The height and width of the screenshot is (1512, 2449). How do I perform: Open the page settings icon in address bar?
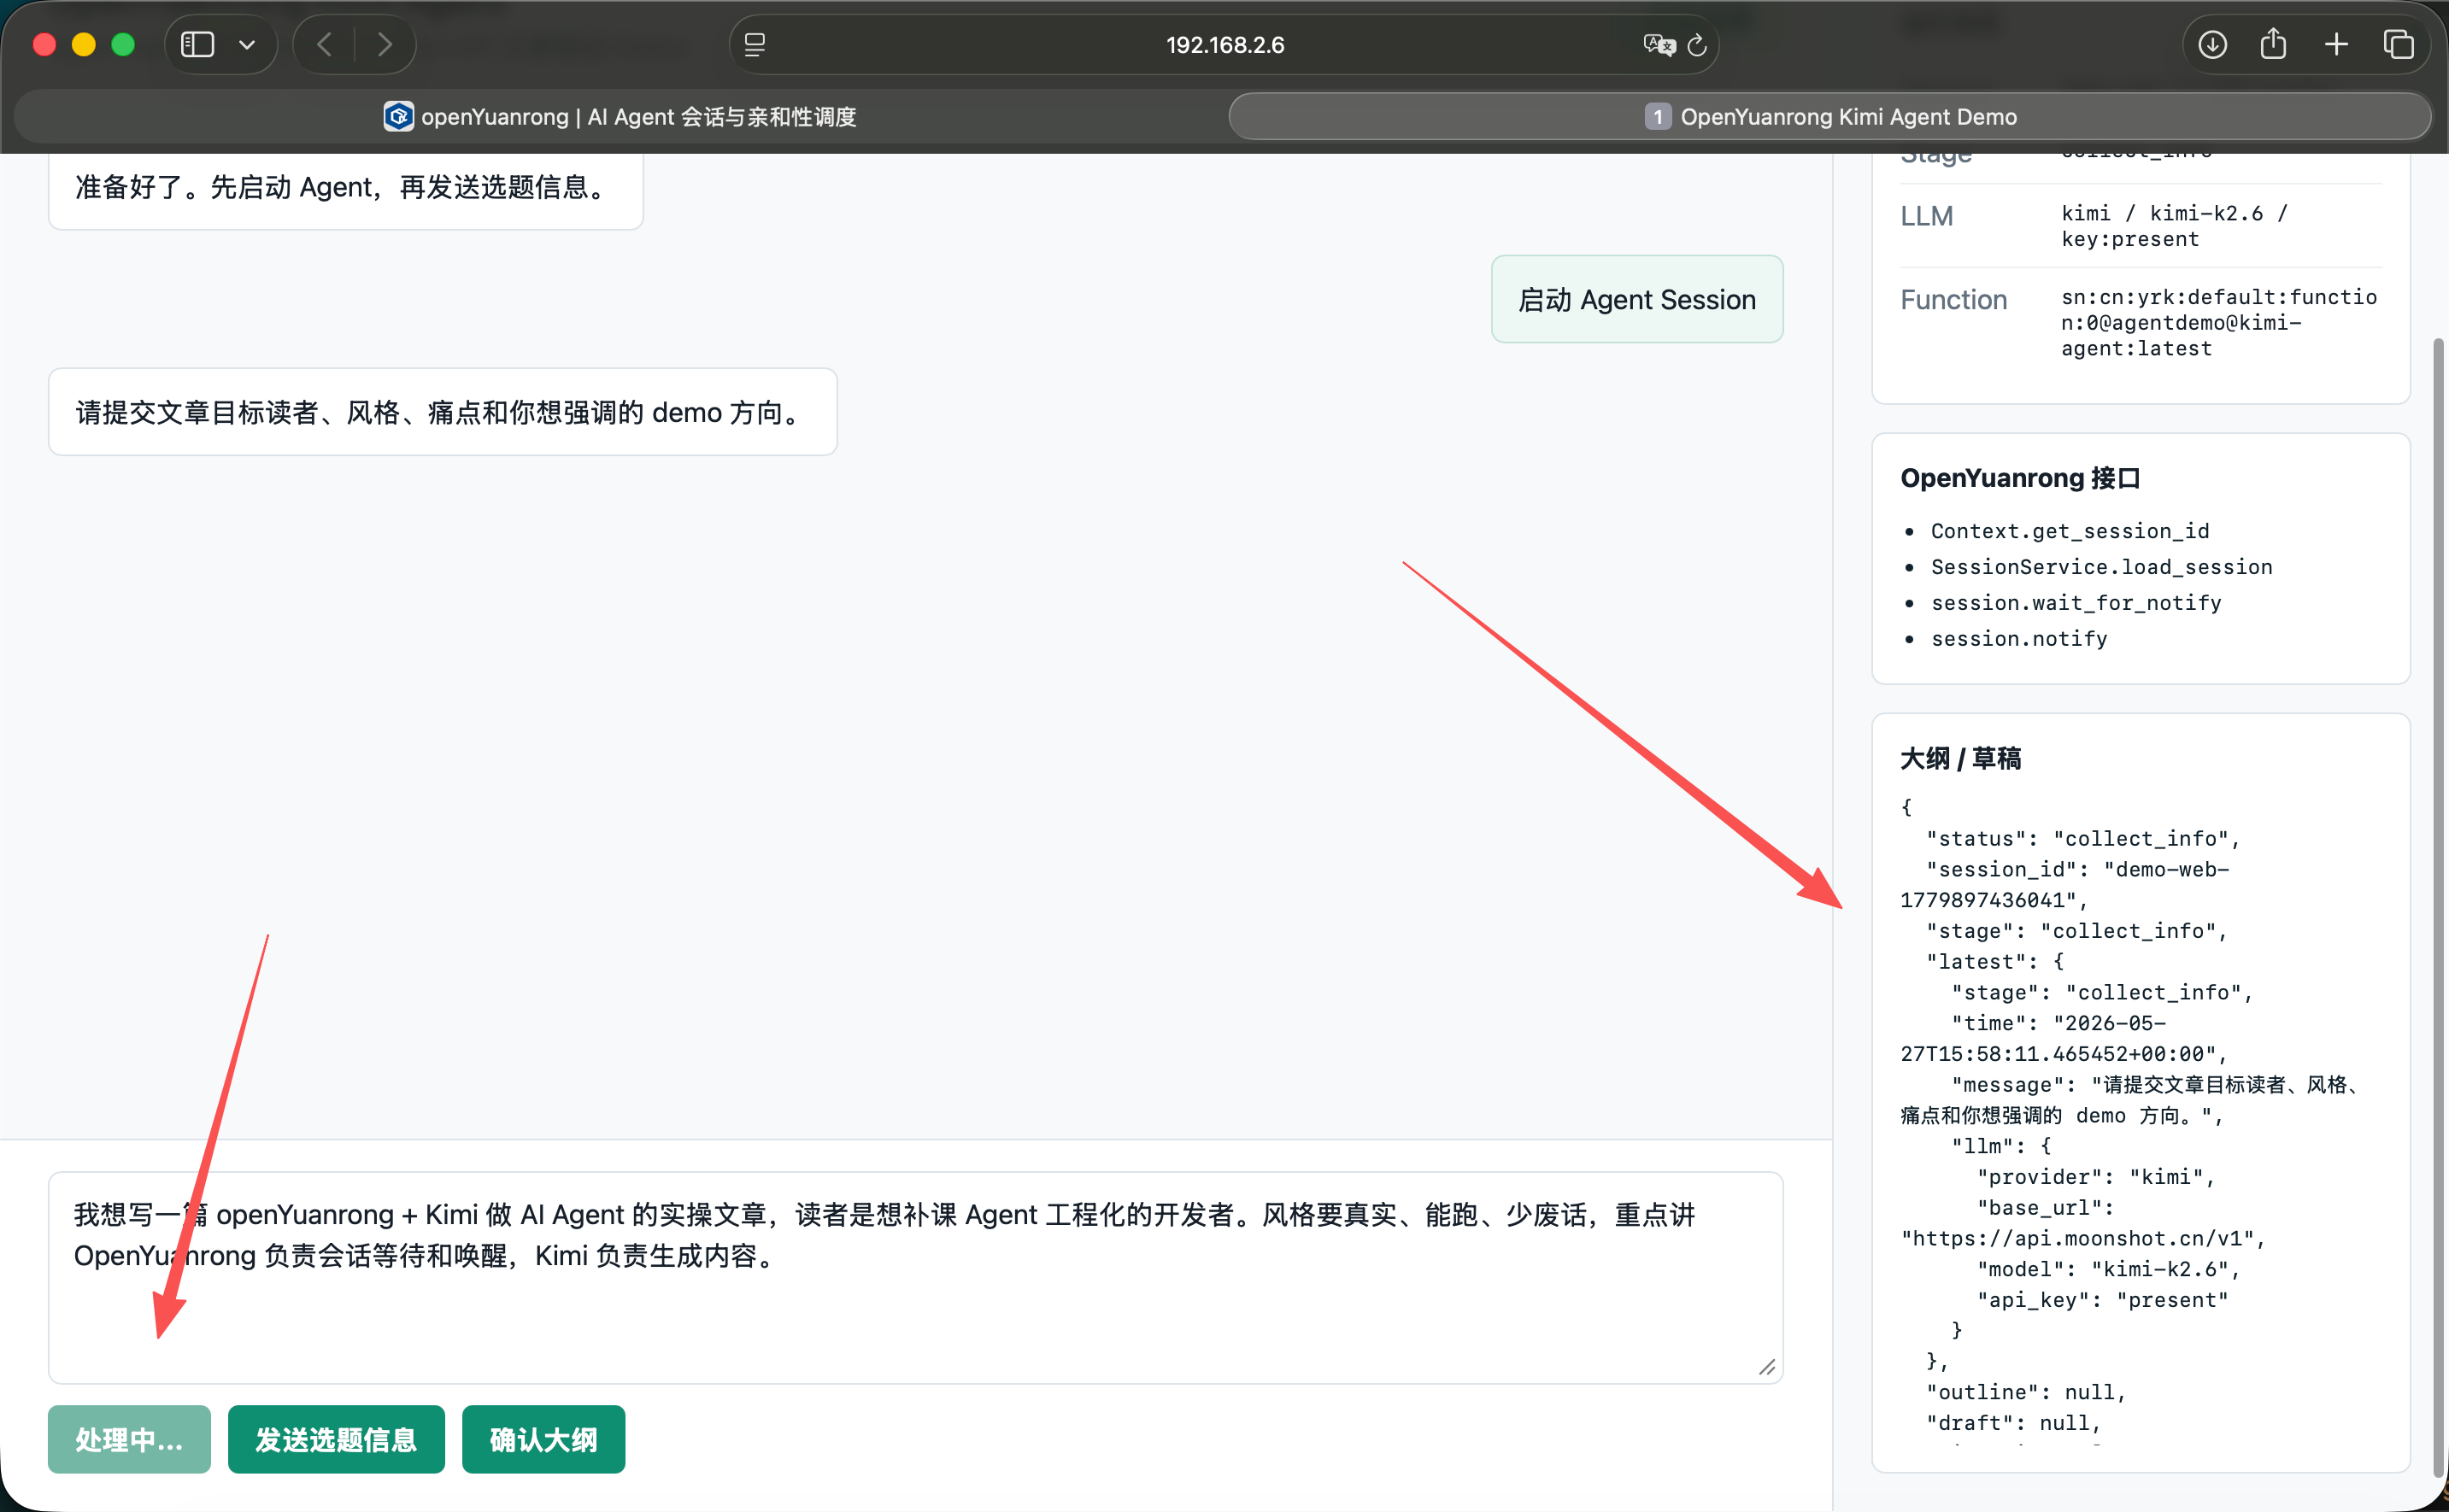click(755, 45)
